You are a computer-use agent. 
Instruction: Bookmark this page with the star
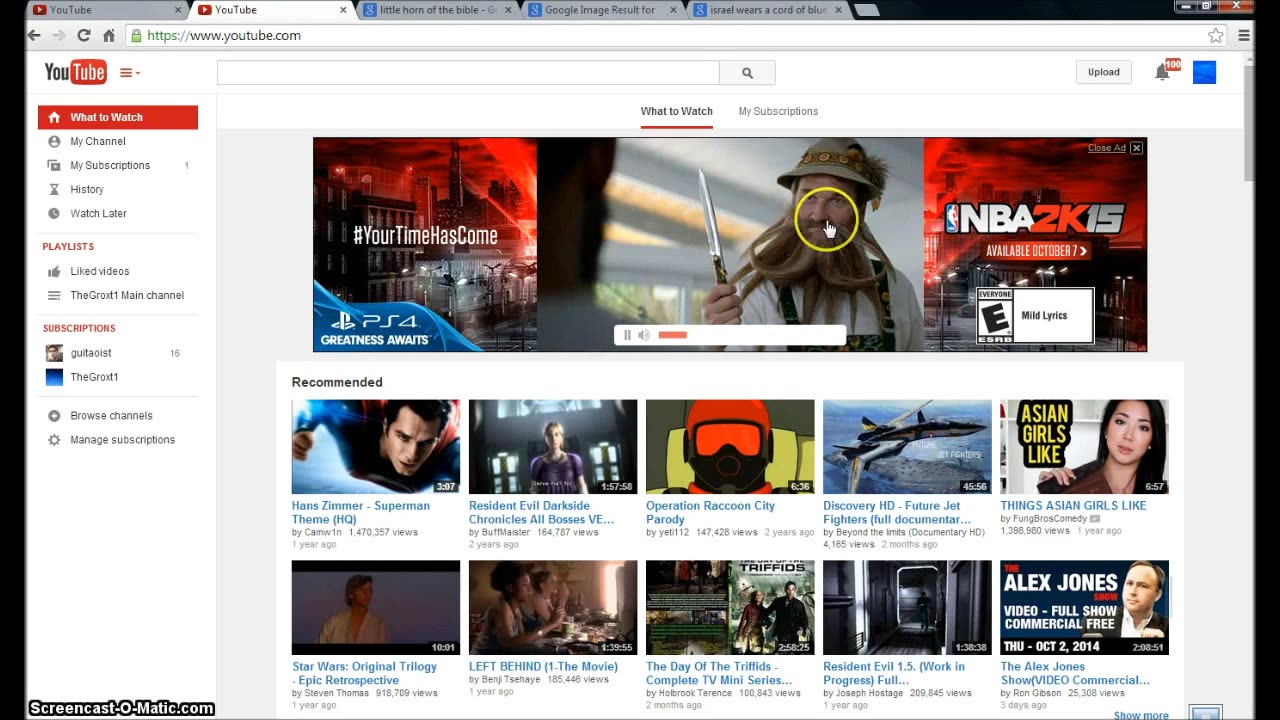(1216, 35)
